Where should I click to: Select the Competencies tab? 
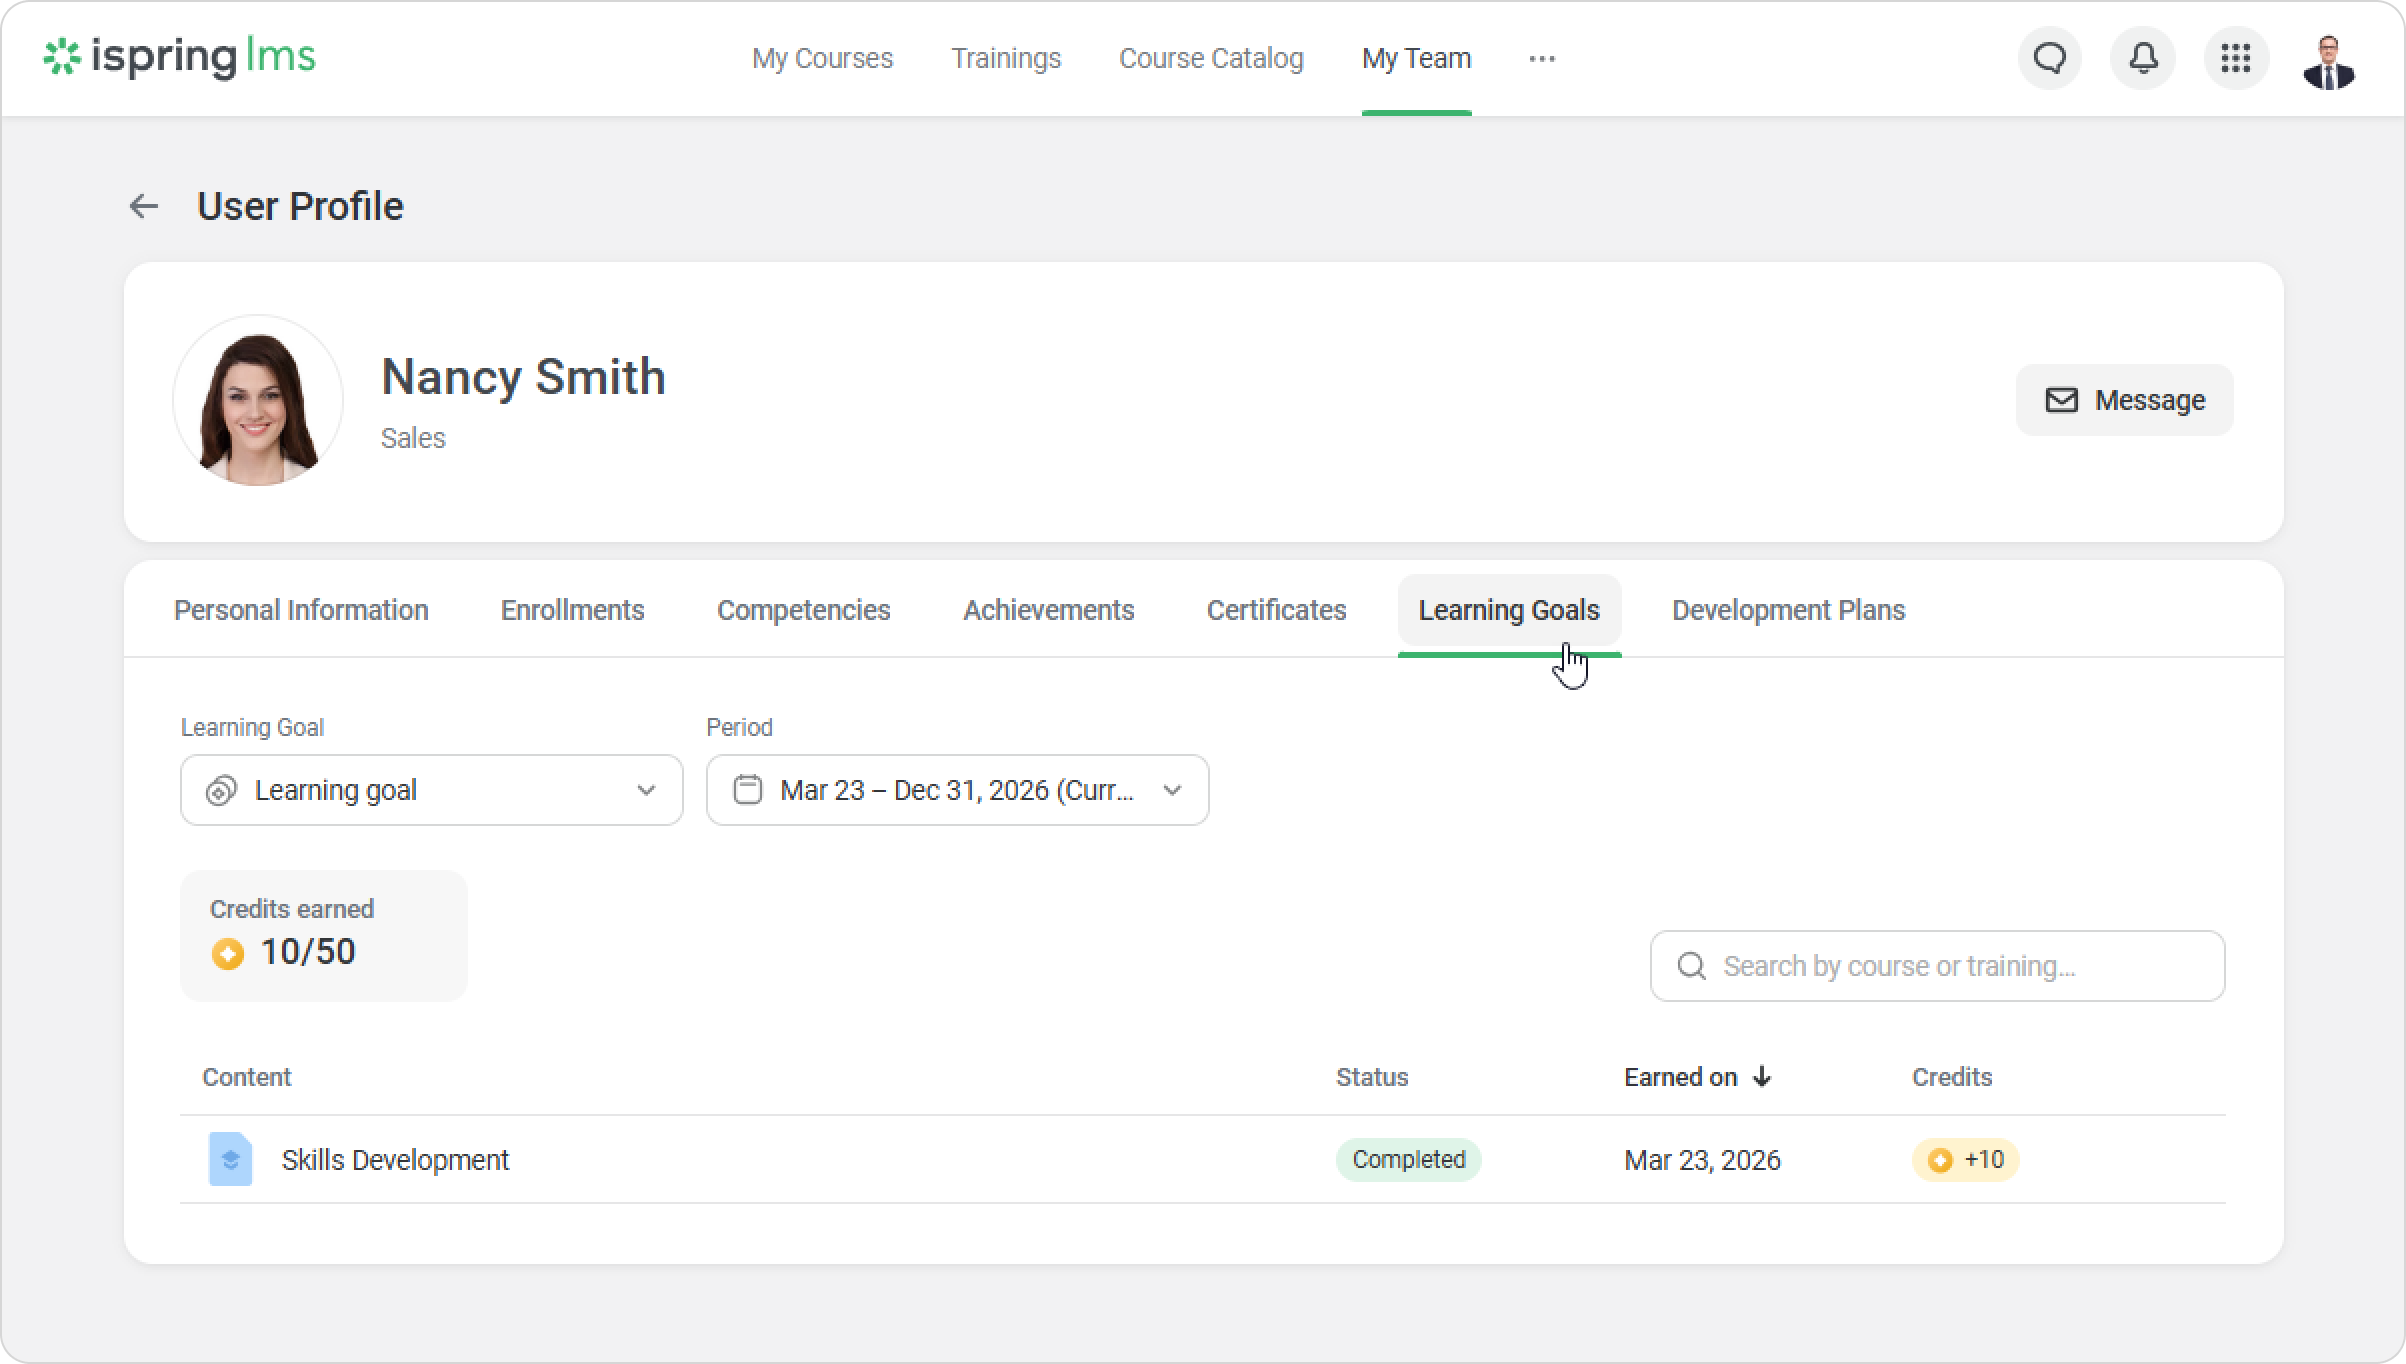click(803, 610)
